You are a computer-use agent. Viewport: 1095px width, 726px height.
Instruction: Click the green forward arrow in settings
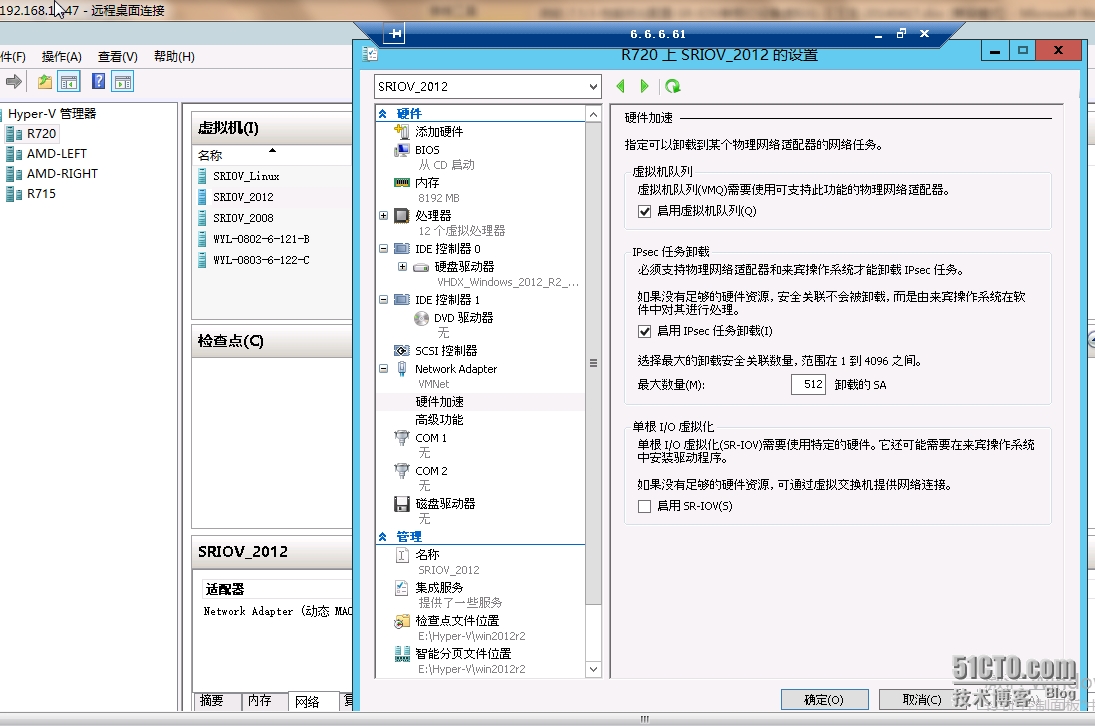point(644,87)
